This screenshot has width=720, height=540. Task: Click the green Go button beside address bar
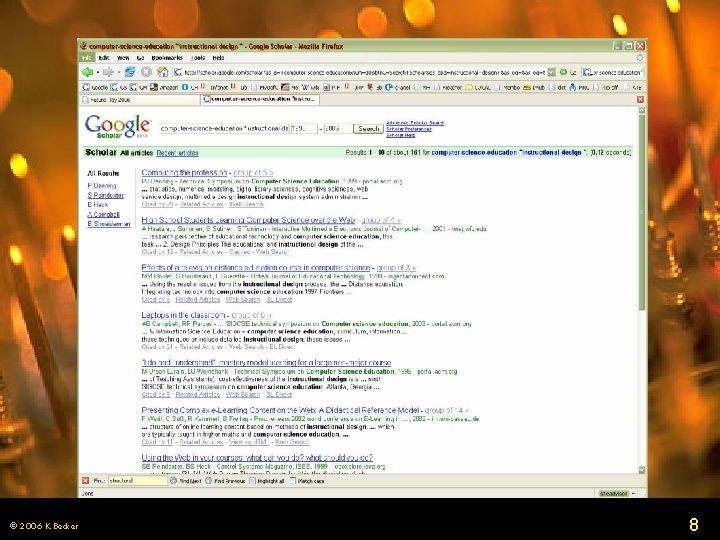point(563,72)
